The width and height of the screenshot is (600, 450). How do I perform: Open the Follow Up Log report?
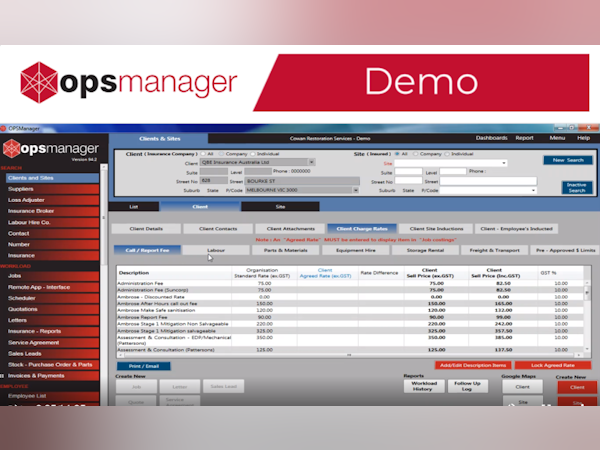click(x=468, y=386)
